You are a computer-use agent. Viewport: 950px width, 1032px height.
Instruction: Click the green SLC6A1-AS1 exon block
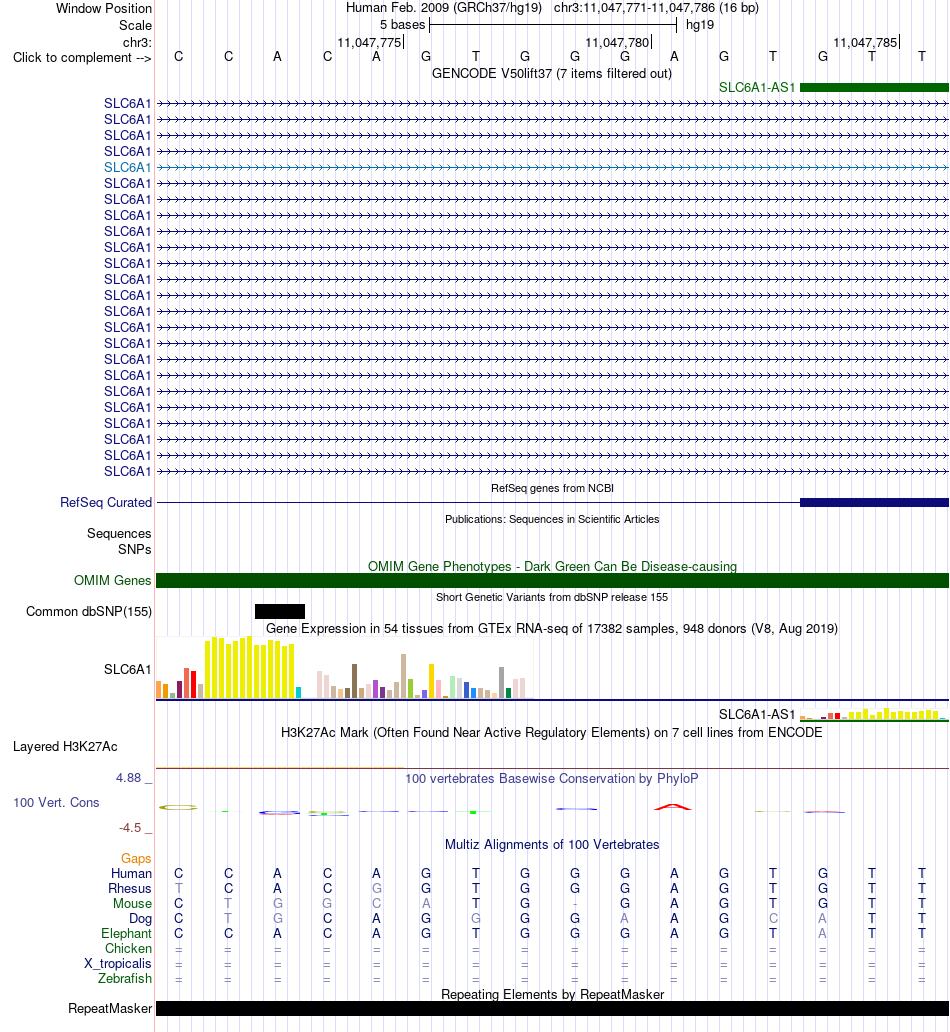874,88
